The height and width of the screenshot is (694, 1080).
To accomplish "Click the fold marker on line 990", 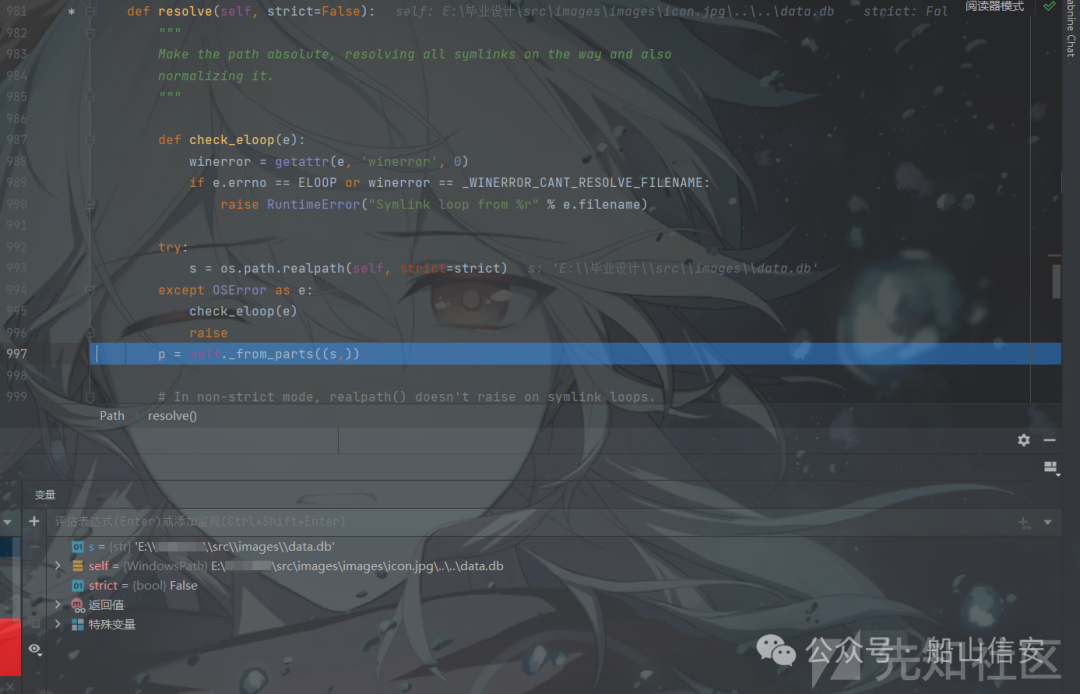I will 90,204.
